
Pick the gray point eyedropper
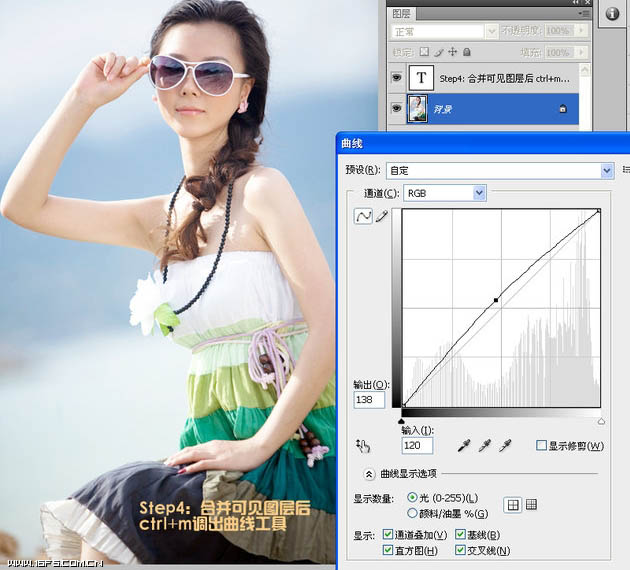tap(485, 445)
